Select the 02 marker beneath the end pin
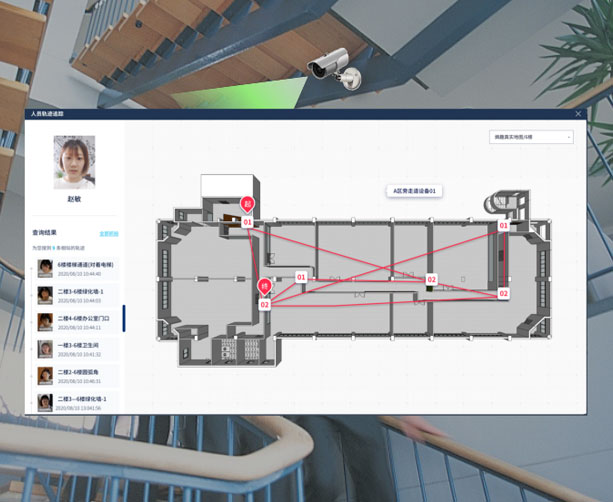Image resolution: width=613 pixels, height=502 pixels. [265, 305]
